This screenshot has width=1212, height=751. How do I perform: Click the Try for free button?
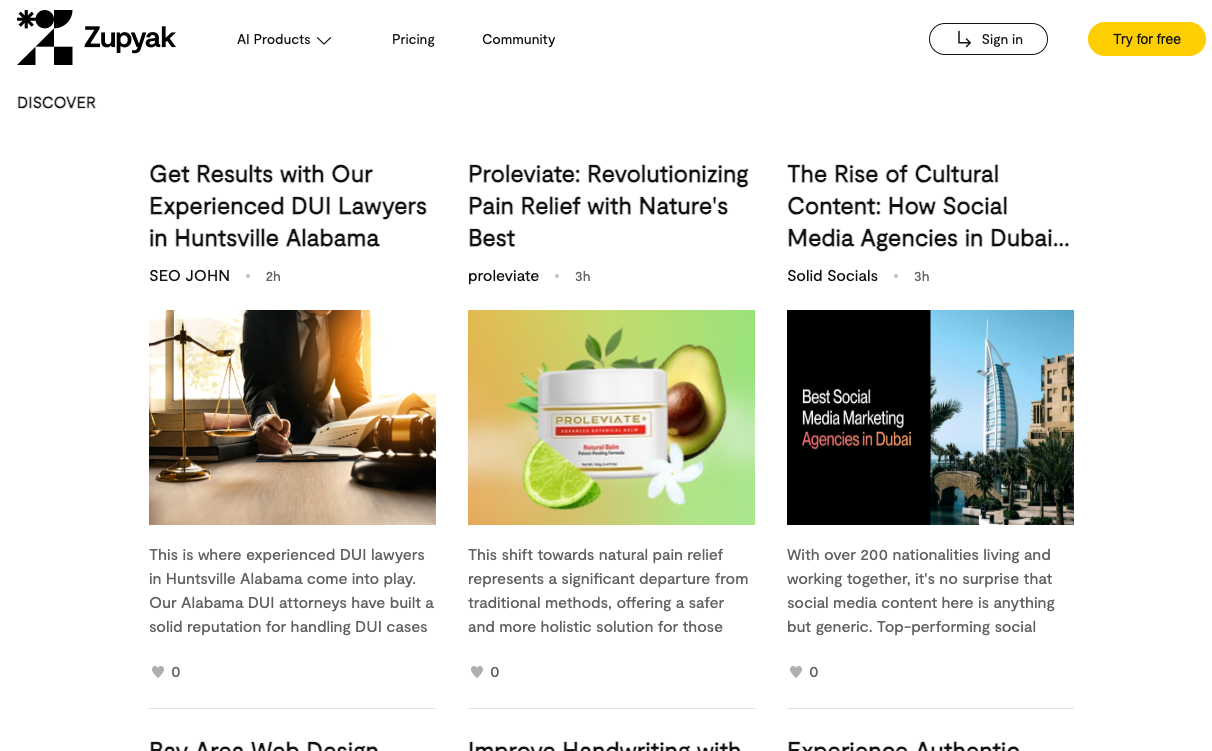pyautogui.click(x=1147, y=39)
